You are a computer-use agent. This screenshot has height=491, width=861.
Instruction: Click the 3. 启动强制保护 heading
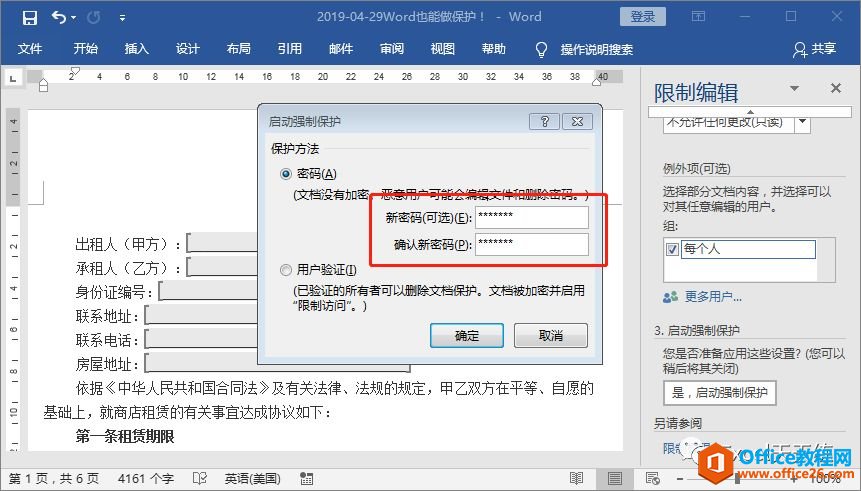697,331
